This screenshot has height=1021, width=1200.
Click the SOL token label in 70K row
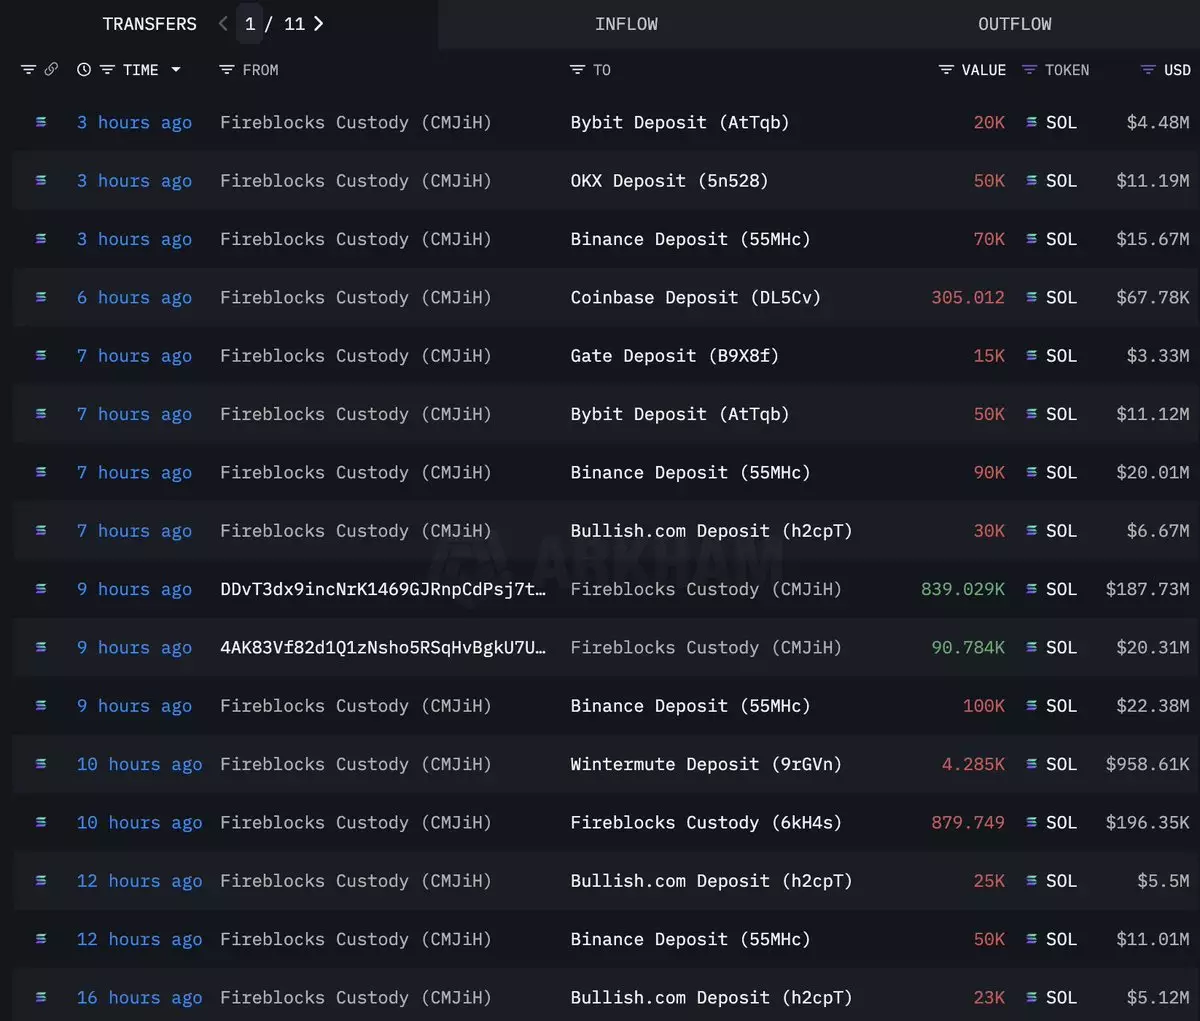point(1061,239)
